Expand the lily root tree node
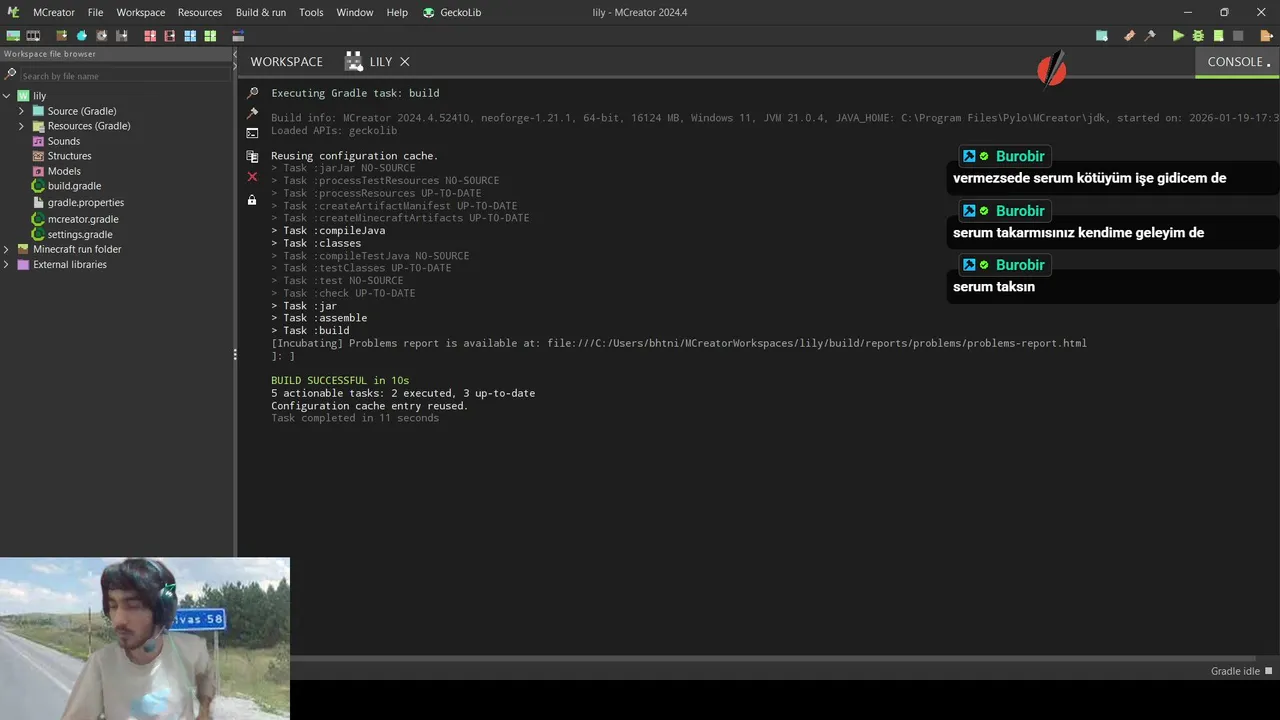The height and width of the screenshot is (720, 1280). [7, 96]
